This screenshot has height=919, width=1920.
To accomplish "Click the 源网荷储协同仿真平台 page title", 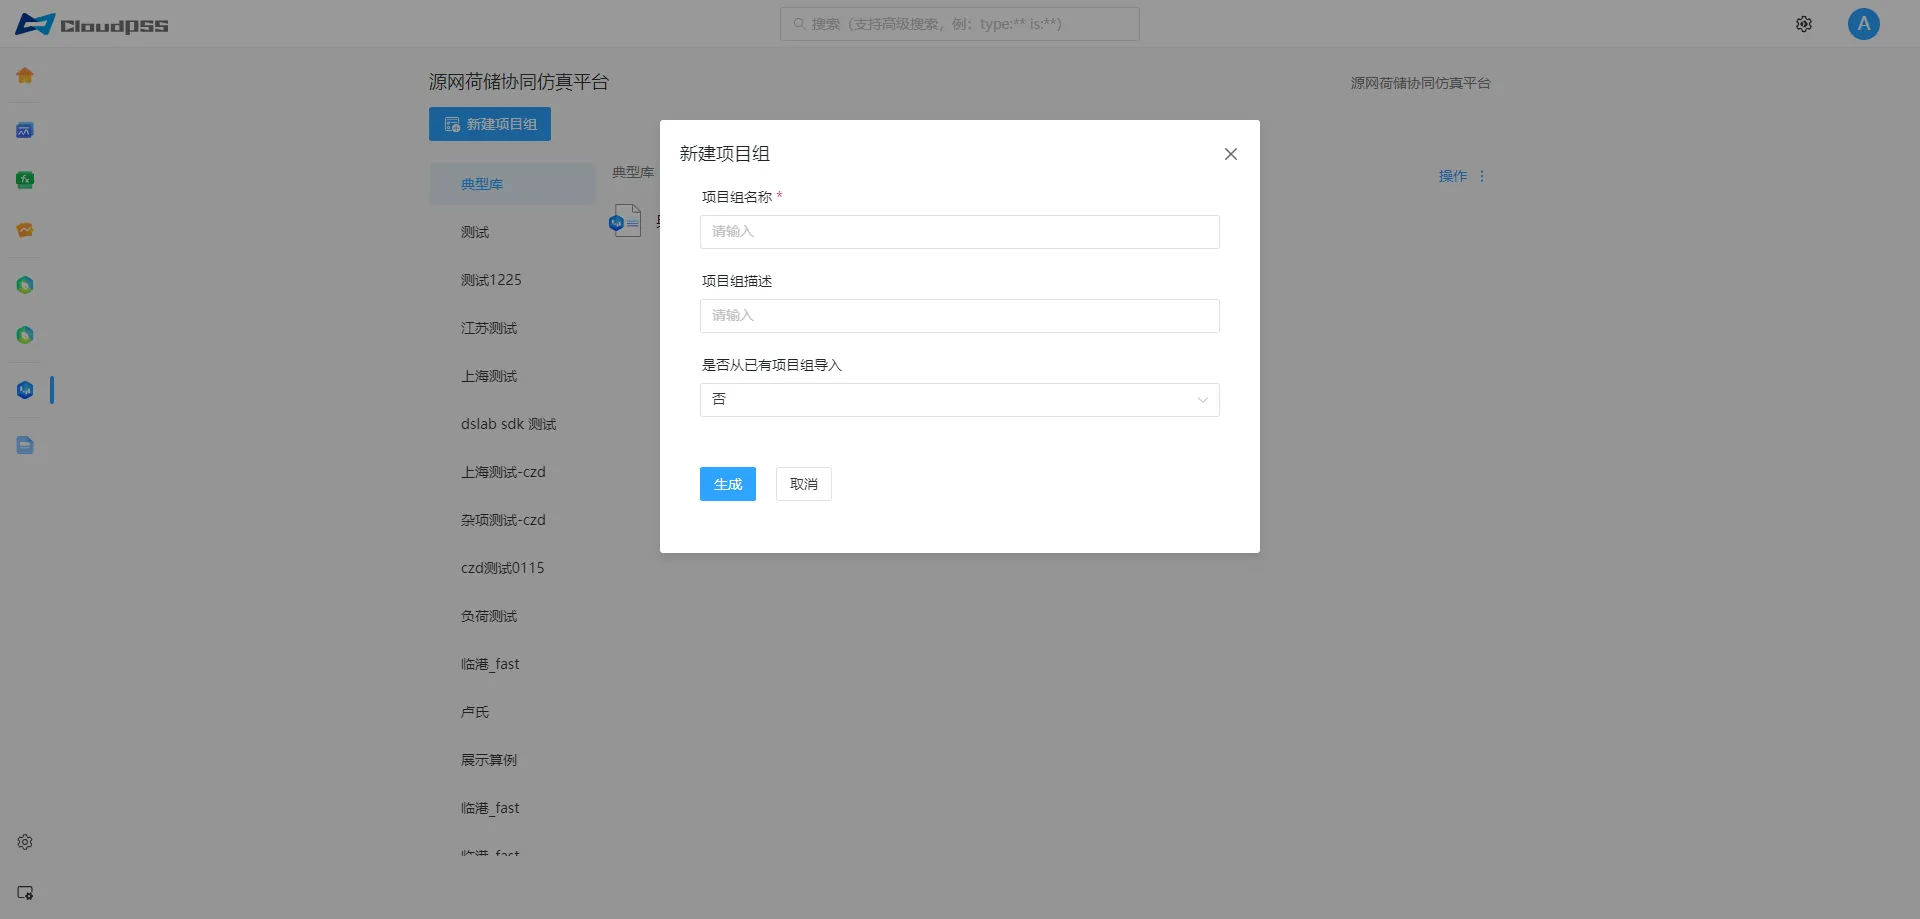I will click(519, 82).
